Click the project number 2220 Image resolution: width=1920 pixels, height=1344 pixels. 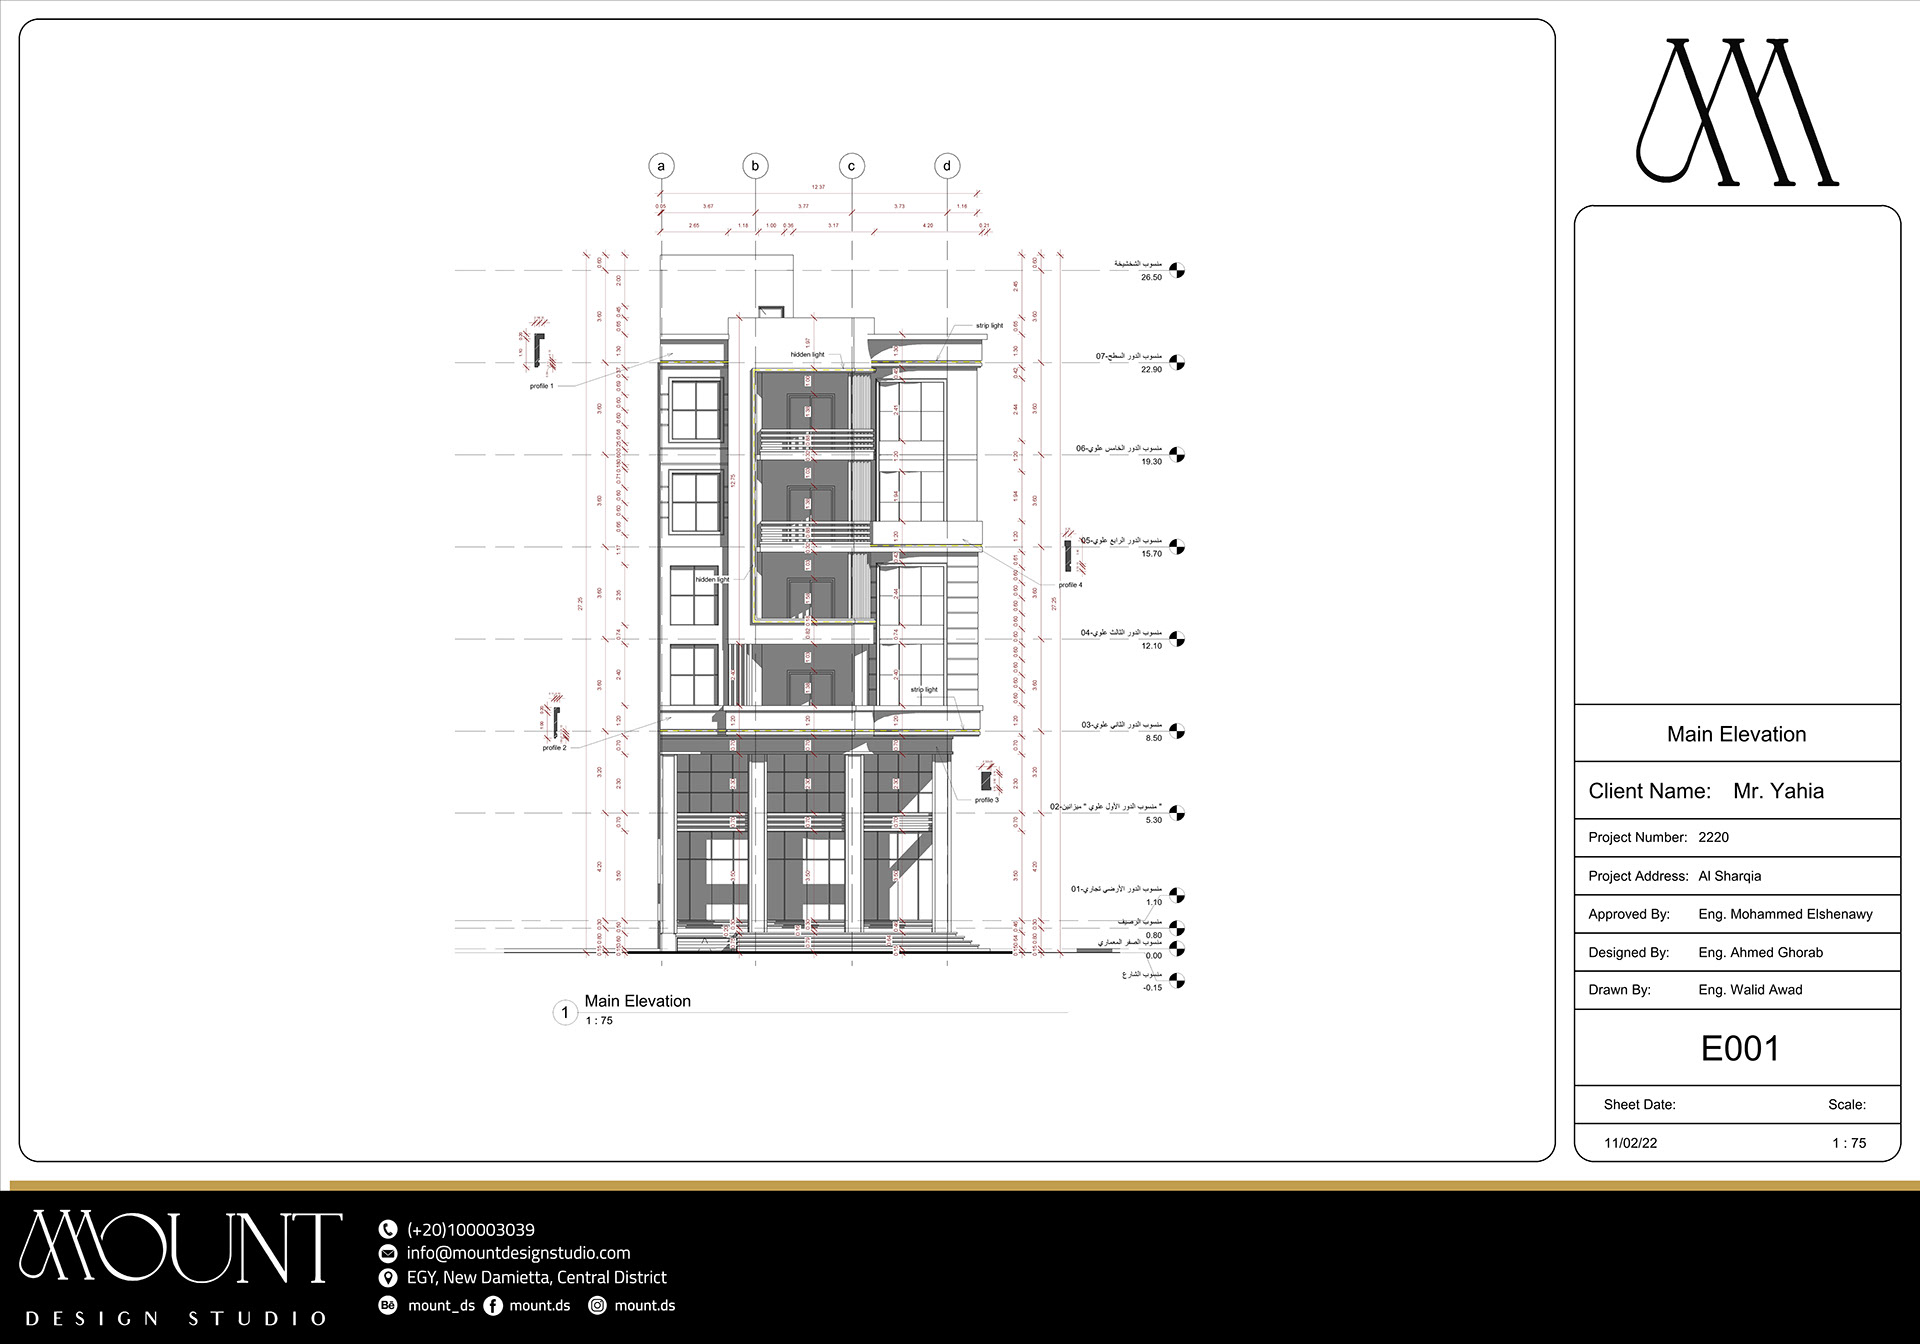click(x=1713, y=837)
